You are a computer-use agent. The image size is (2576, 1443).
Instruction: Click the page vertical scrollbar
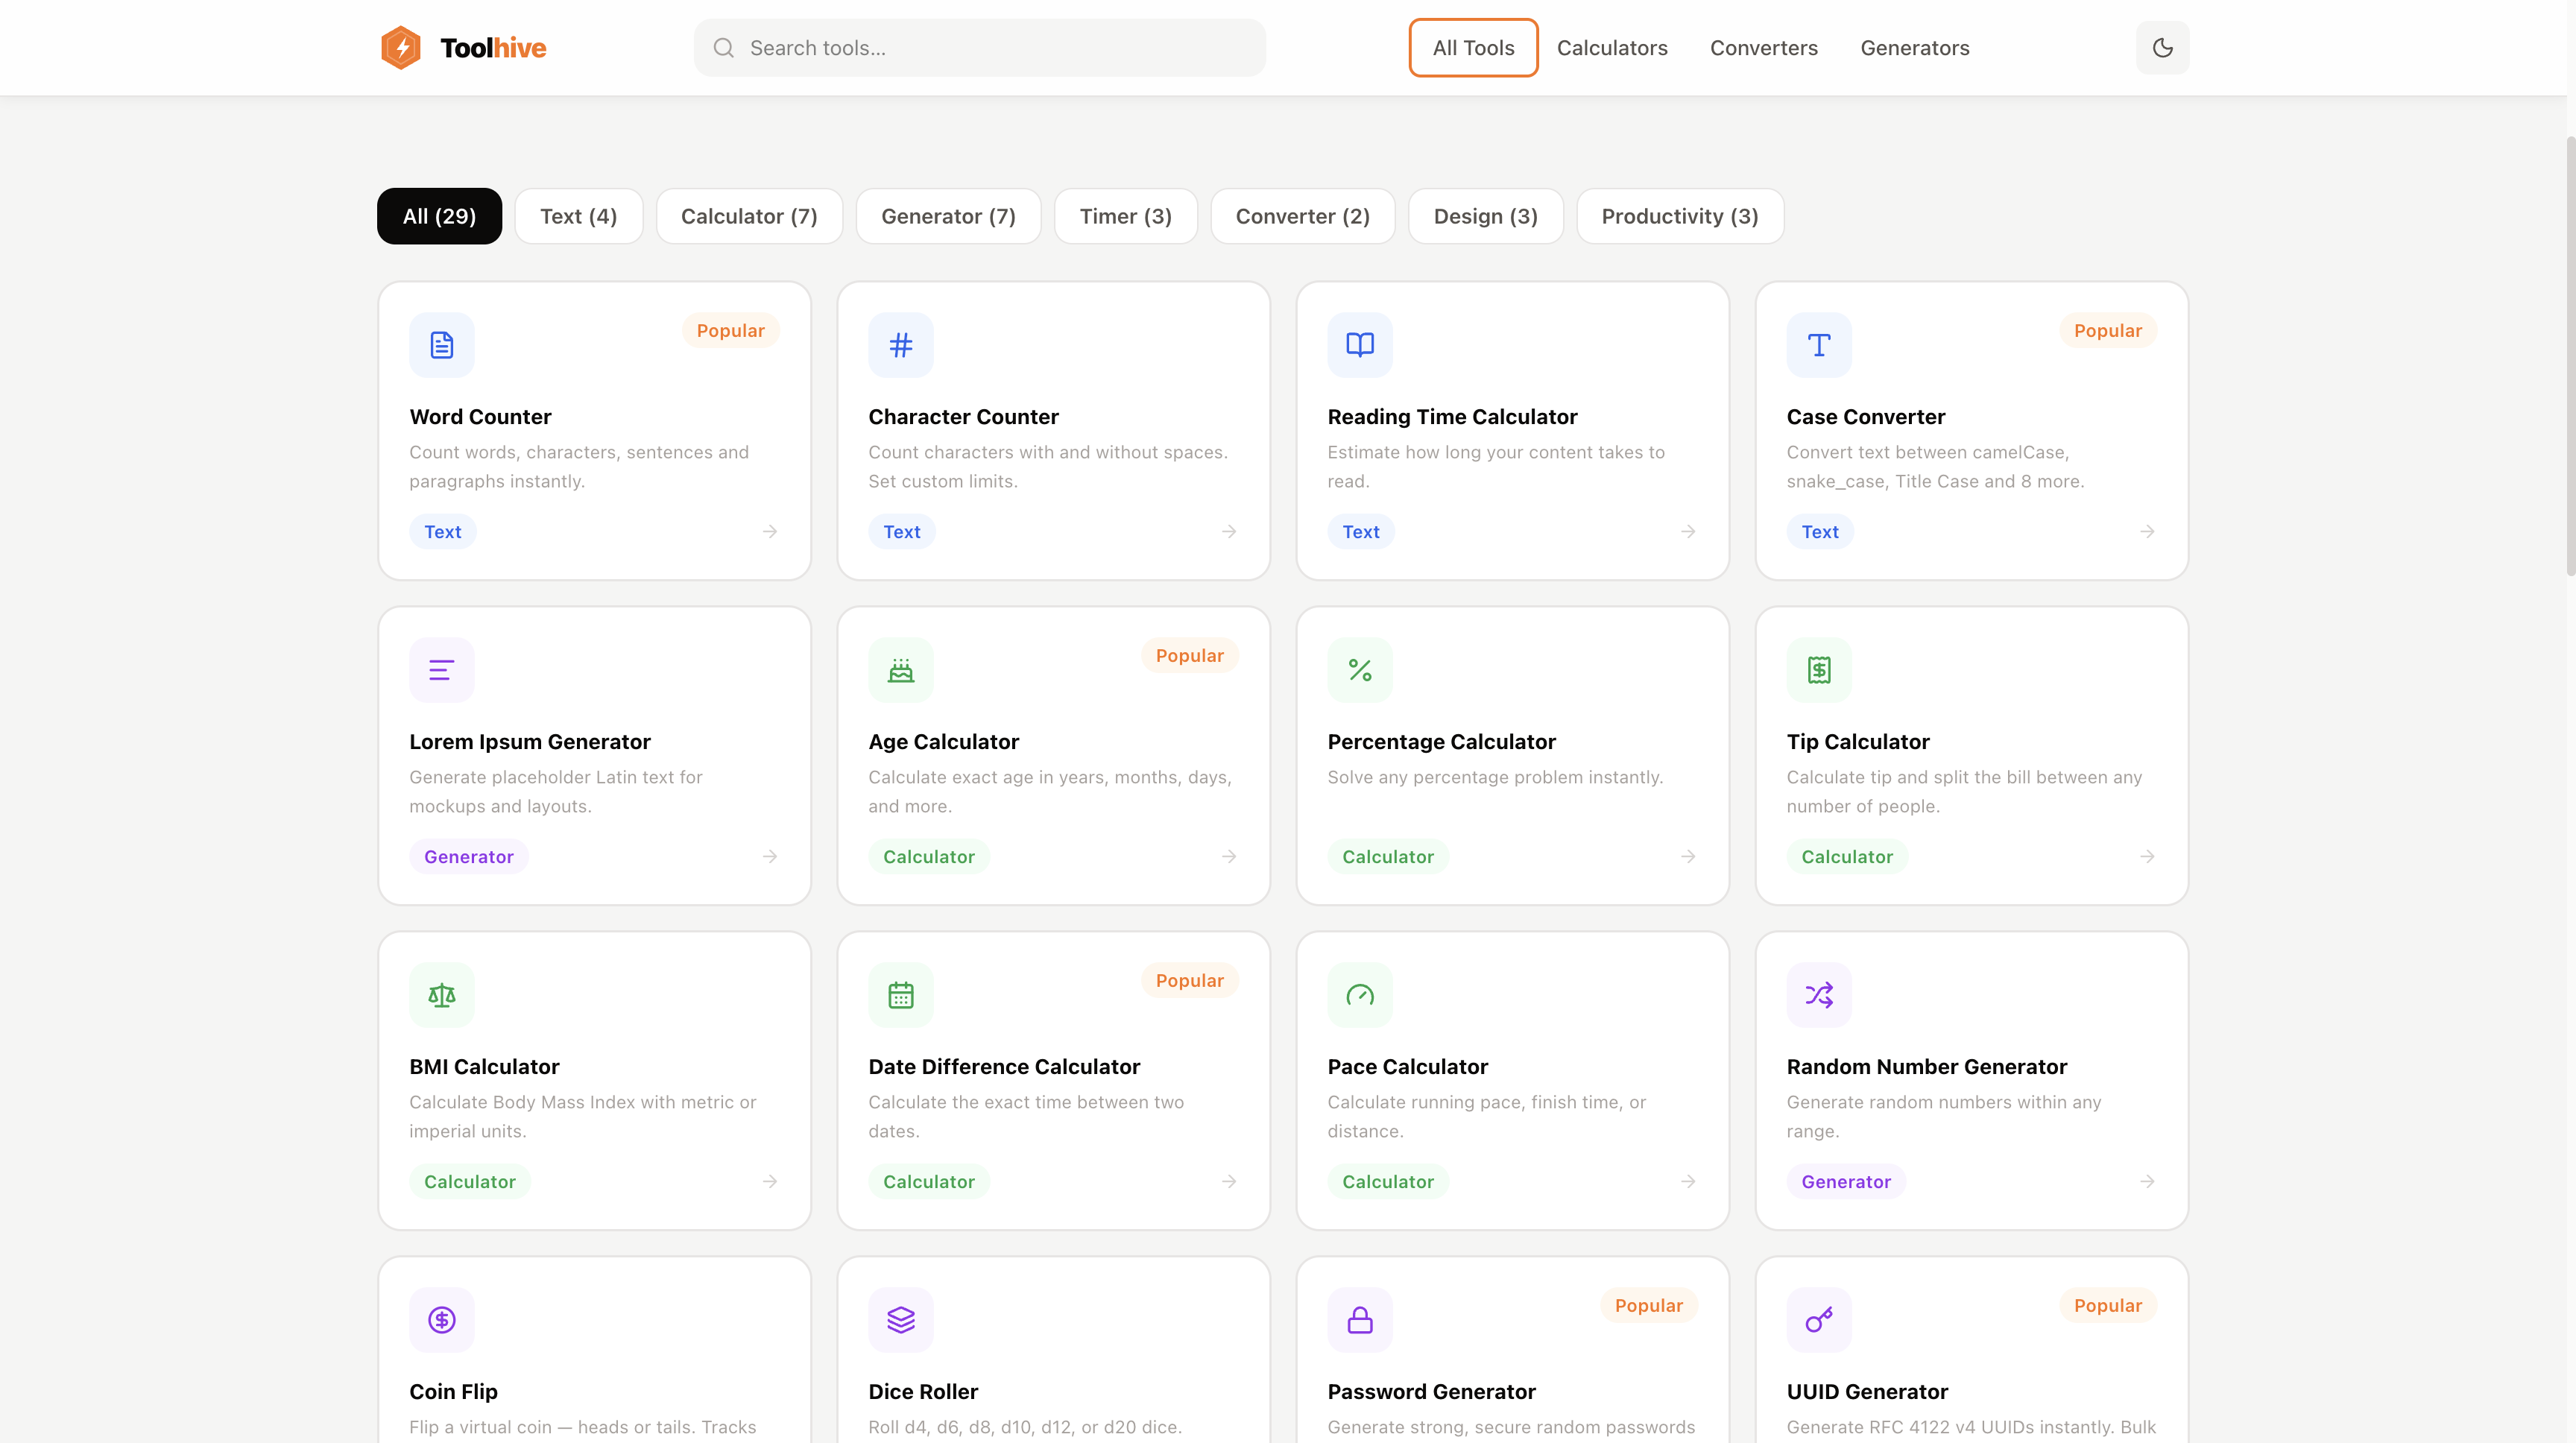[x=2569, y=355]
